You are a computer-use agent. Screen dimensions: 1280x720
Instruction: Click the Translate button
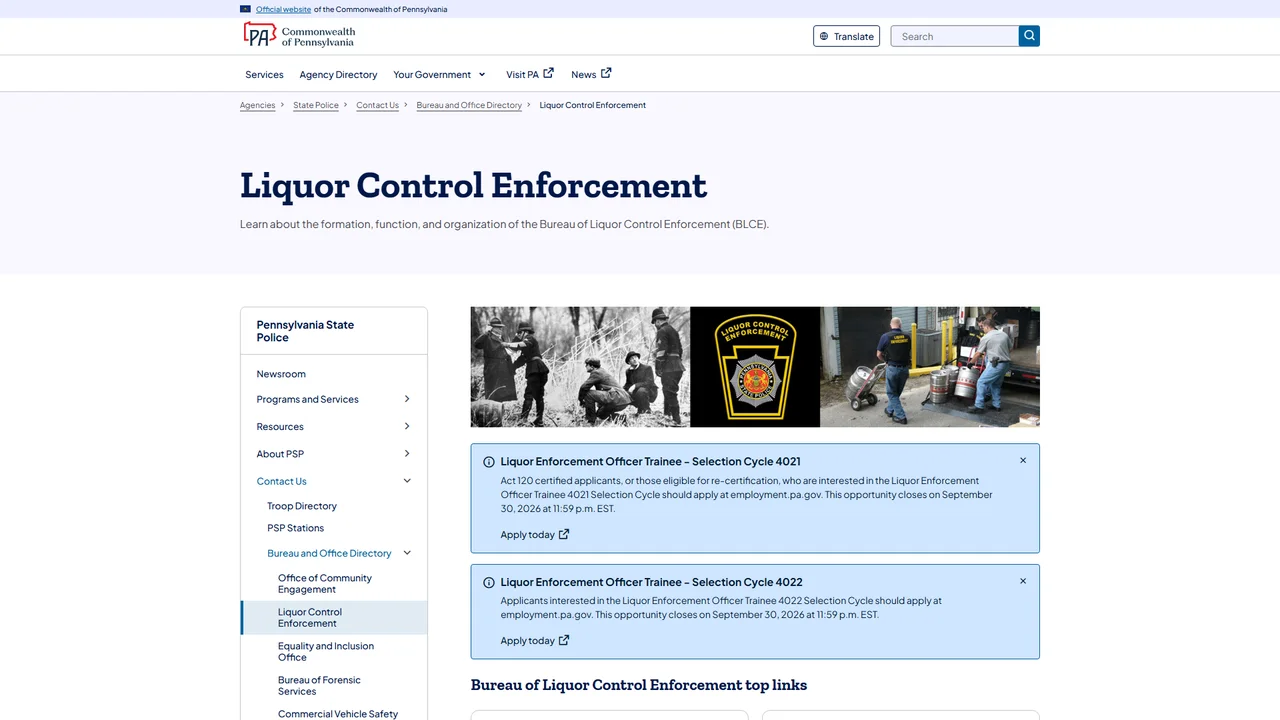(x=846, y=36)
